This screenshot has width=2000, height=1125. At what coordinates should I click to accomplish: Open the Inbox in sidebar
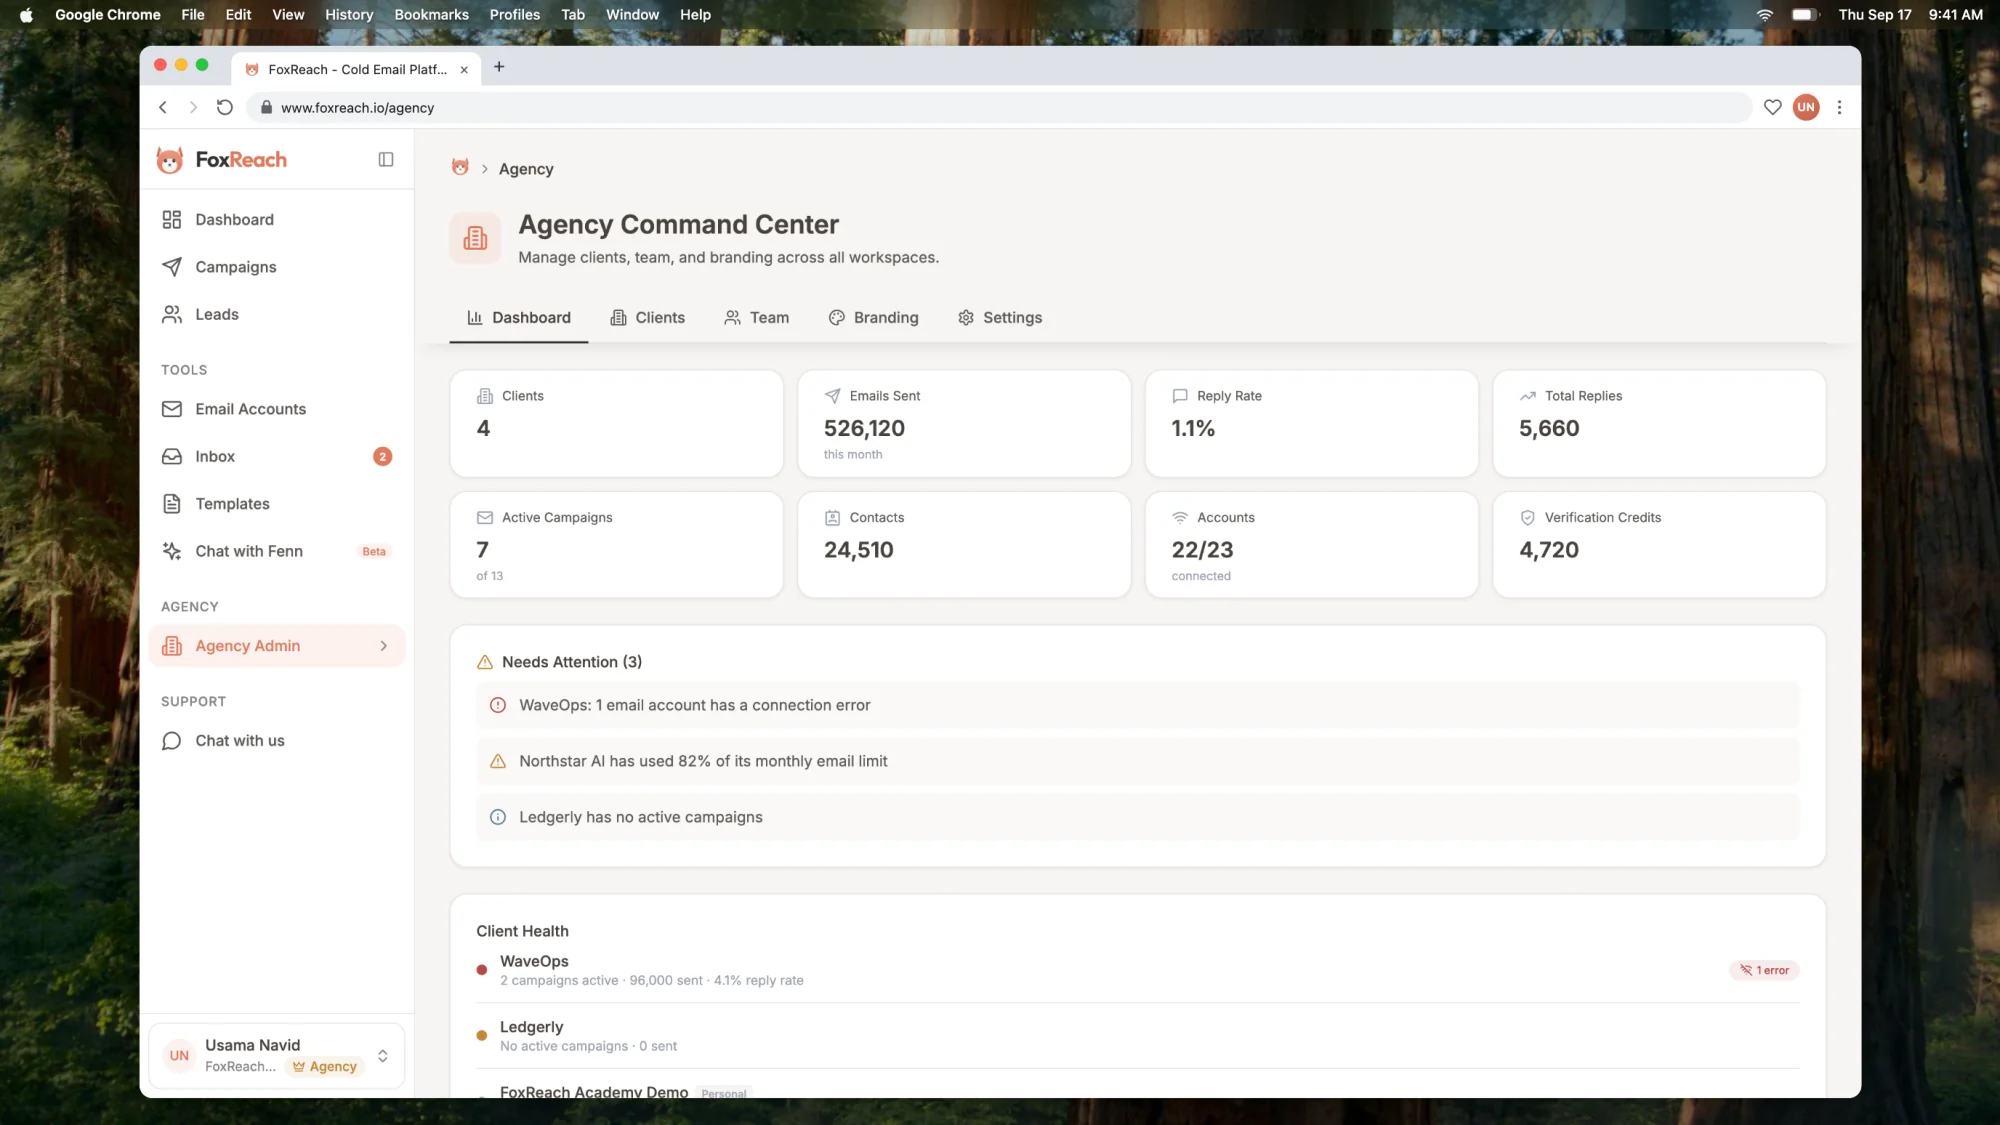tap(277, 456)
